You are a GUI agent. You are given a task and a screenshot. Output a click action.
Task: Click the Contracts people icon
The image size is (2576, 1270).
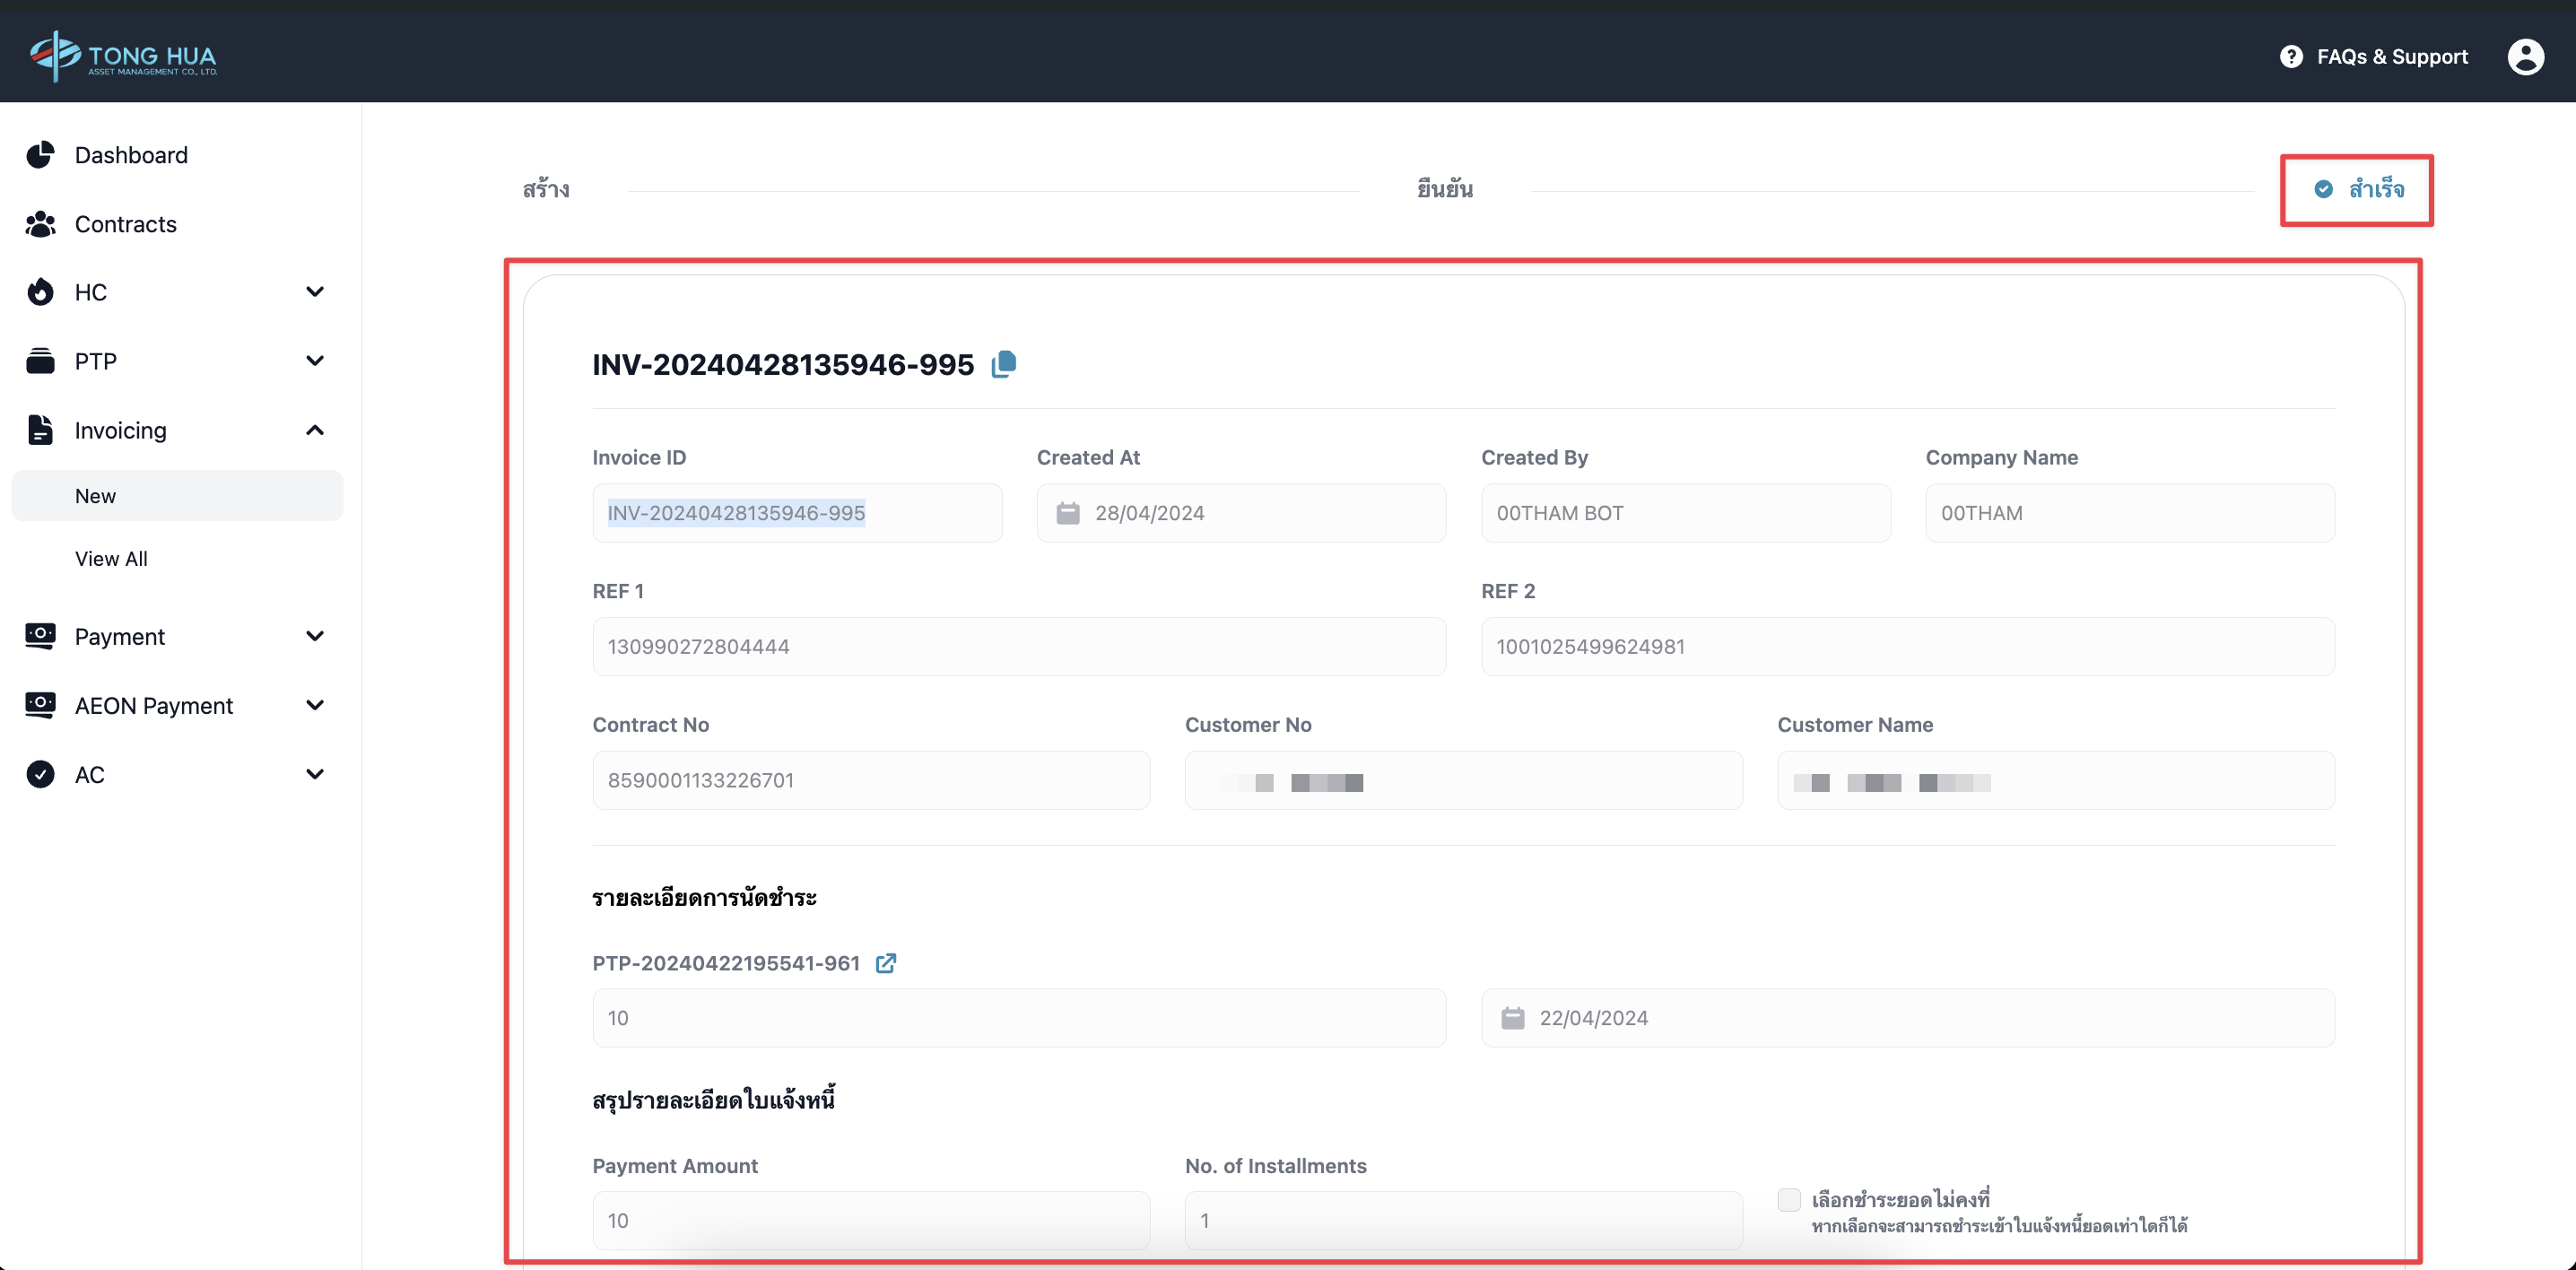point(40,224)
